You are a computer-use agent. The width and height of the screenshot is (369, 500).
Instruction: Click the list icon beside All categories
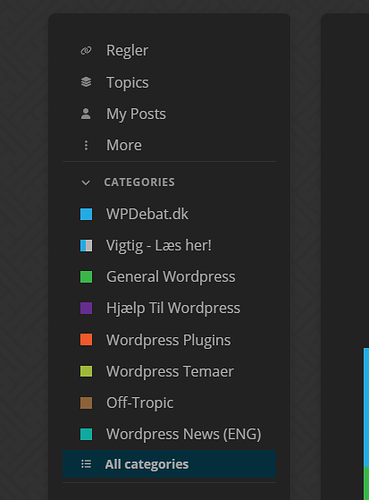point(86,464)
